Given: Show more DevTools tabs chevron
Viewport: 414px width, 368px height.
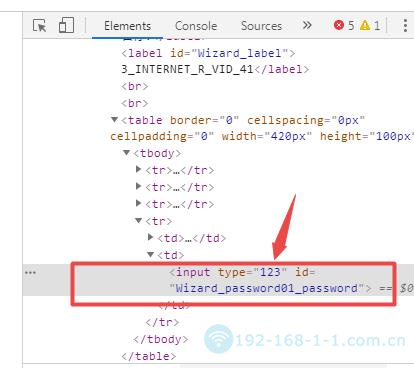Looking at the screenshot, I should point(307,25).
